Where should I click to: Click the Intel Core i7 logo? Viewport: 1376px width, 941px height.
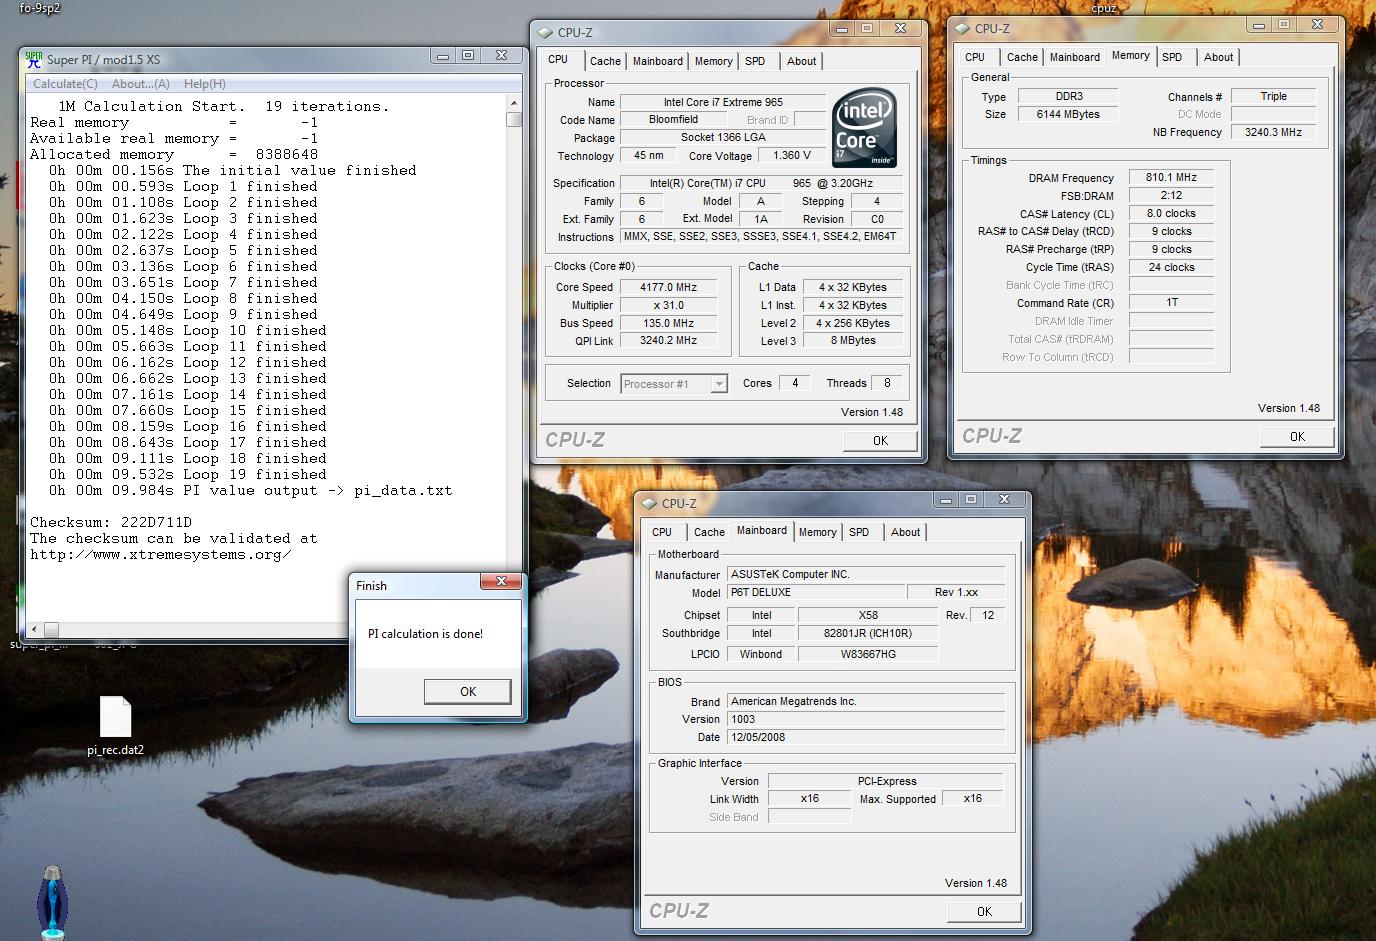(x=864, y=130)
